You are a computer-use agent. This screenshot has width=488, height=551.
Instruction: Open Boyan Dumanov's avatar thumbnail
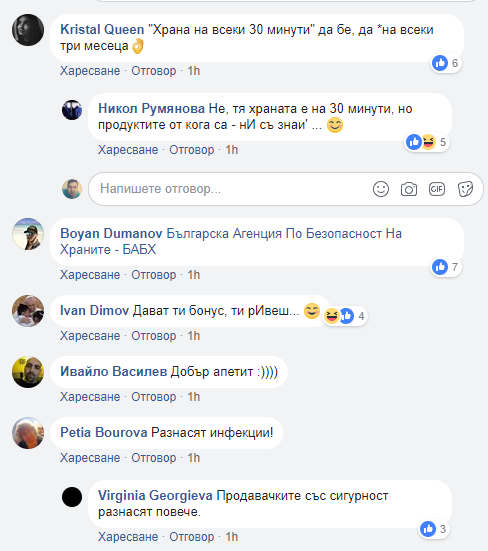28,234
